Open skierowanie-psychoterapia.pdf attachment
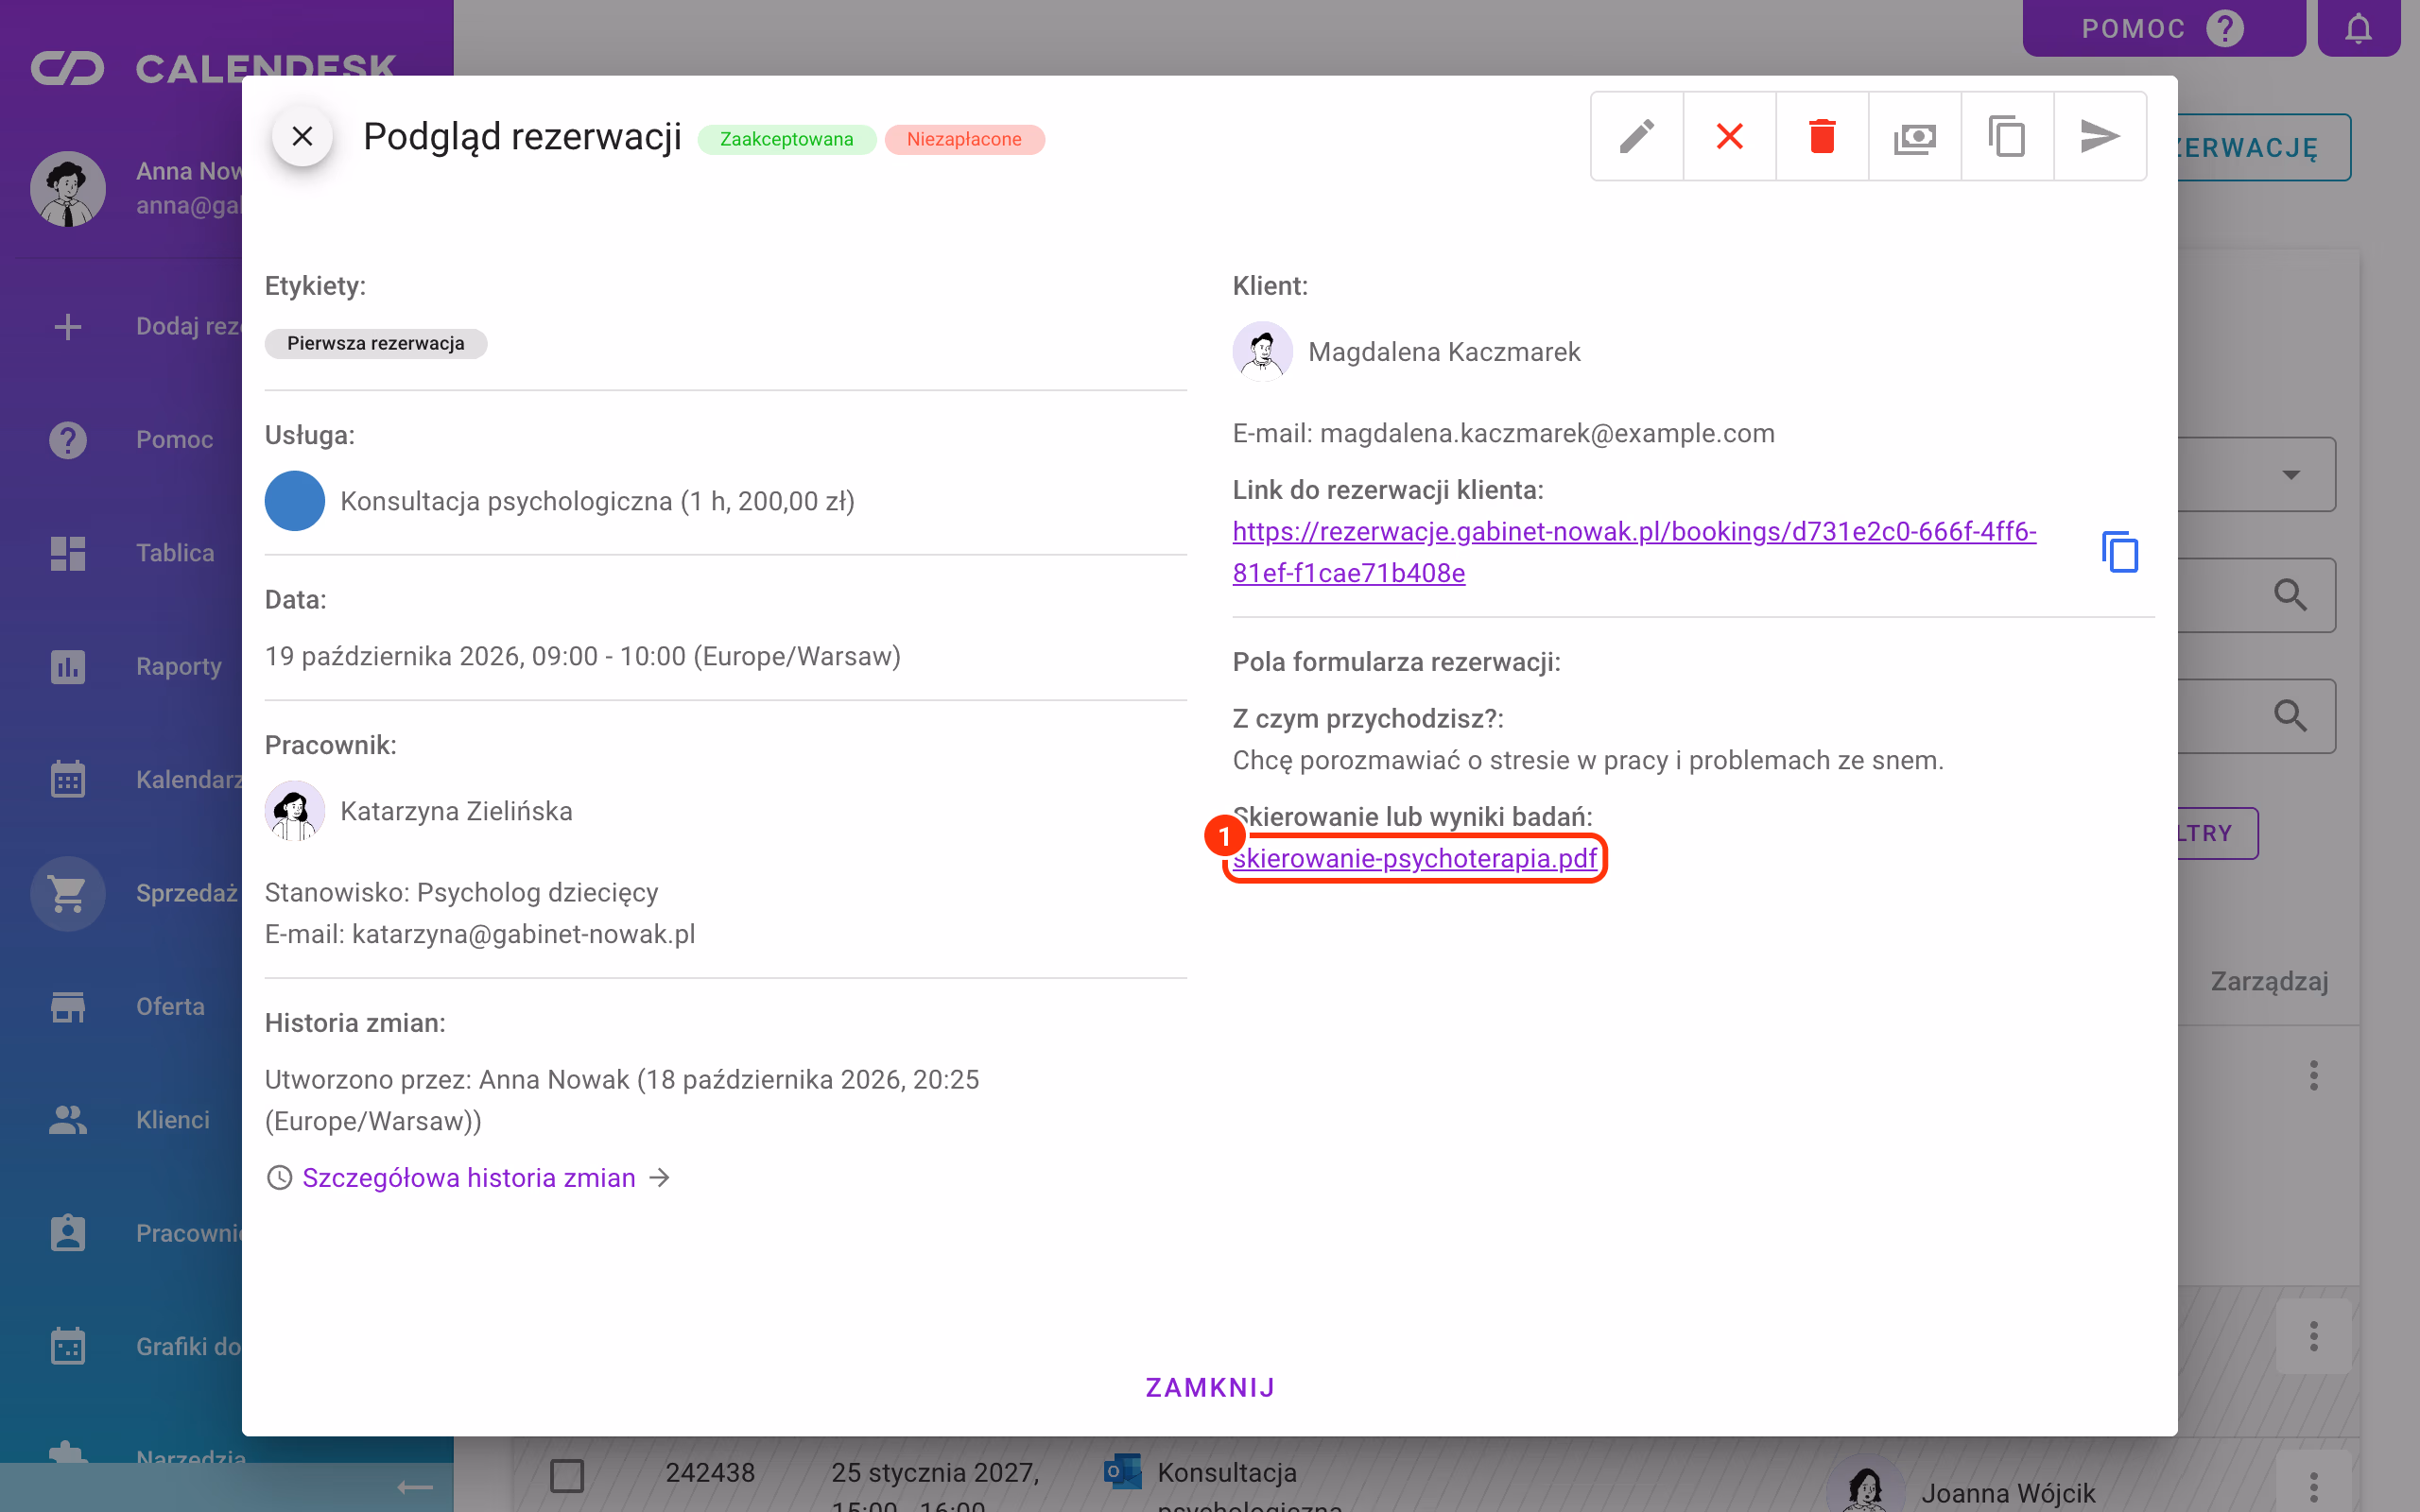 (x=1414, y=858)
